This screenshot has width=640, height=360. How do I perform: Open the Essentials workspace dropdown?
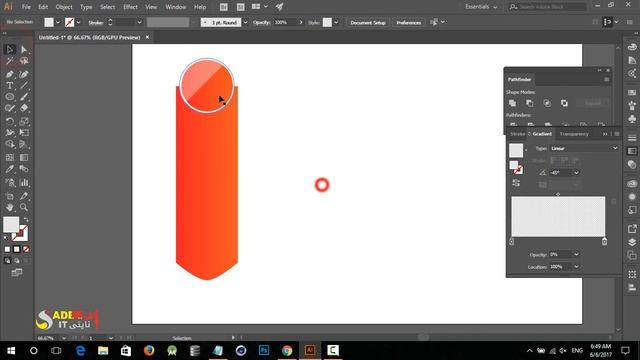[x=481, y=7]
